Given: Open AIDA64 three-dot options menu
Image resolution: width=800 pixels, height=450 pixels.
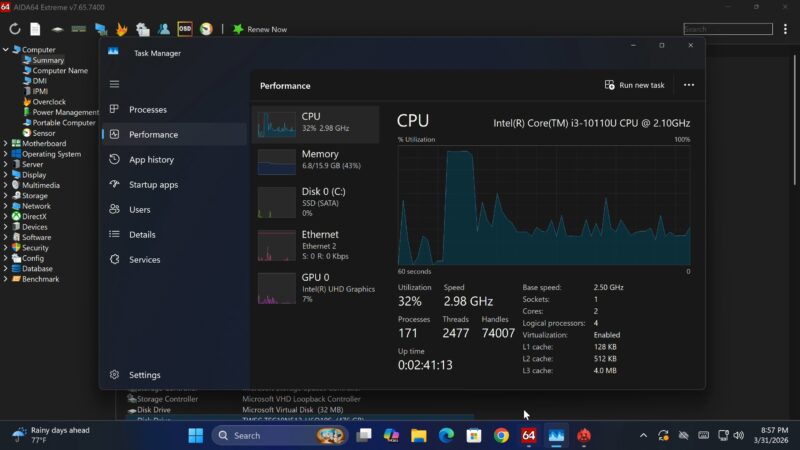Looking at the screenshot, I should click(x=785, y=29).
